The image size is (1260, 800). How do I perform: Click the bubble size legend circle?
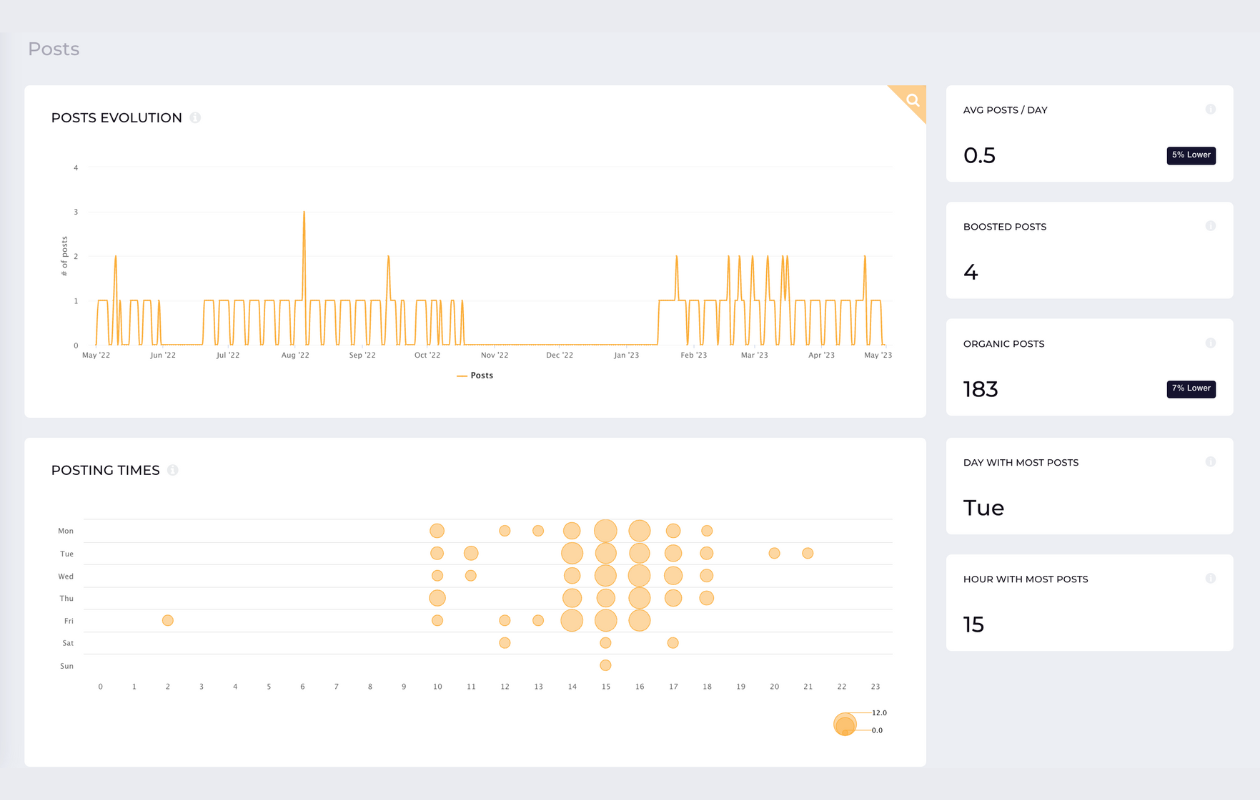(845, 724)
